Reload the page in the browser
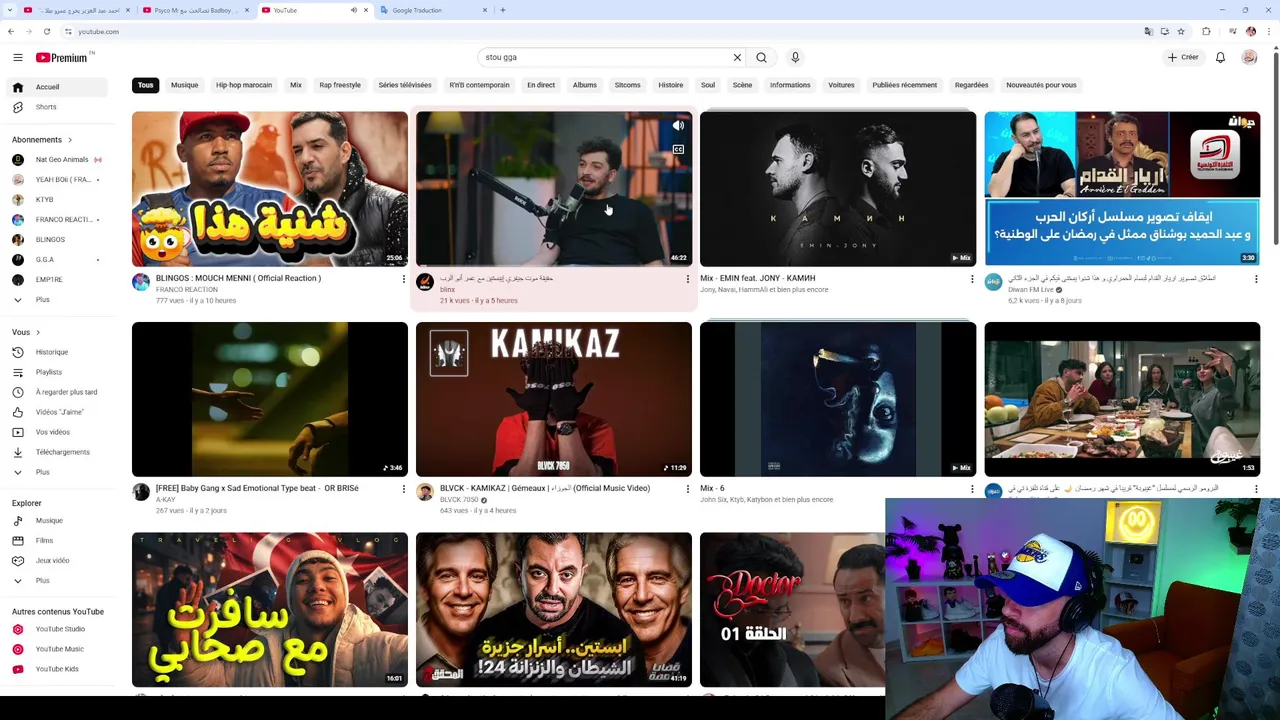Screen dimensions: 1280x720 point(46,31)
